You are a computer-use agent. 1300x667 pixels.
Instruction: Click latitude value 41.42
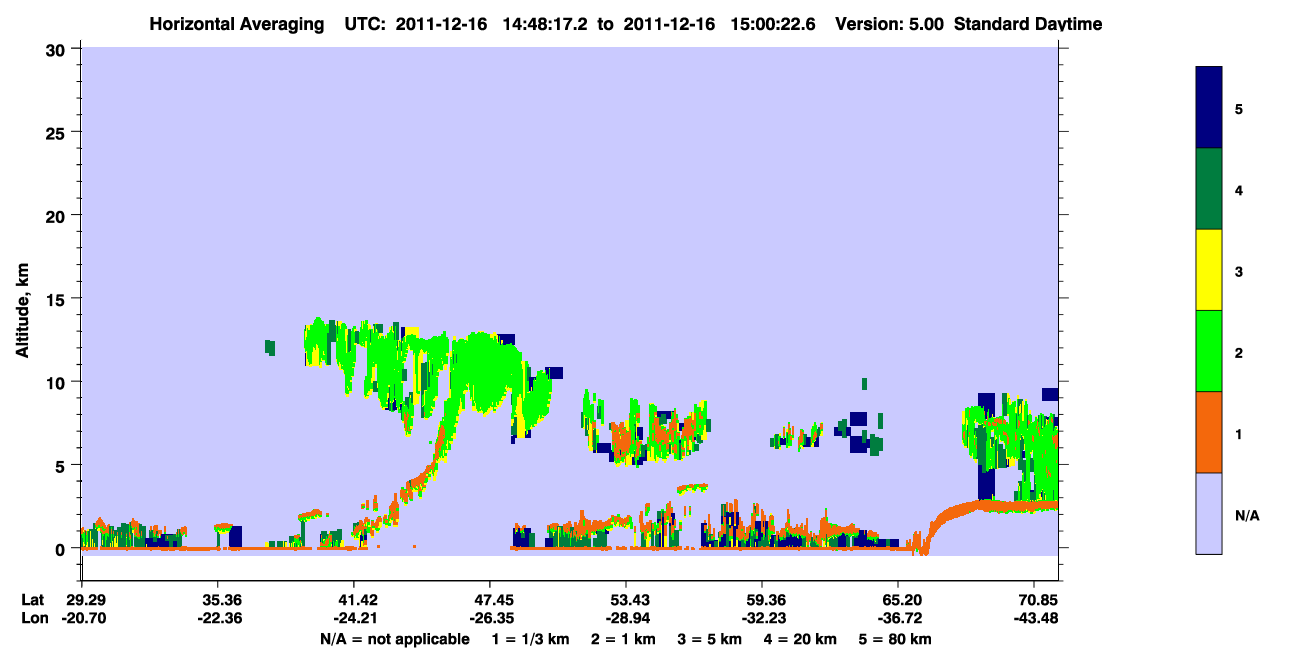(x=354, y=600)
